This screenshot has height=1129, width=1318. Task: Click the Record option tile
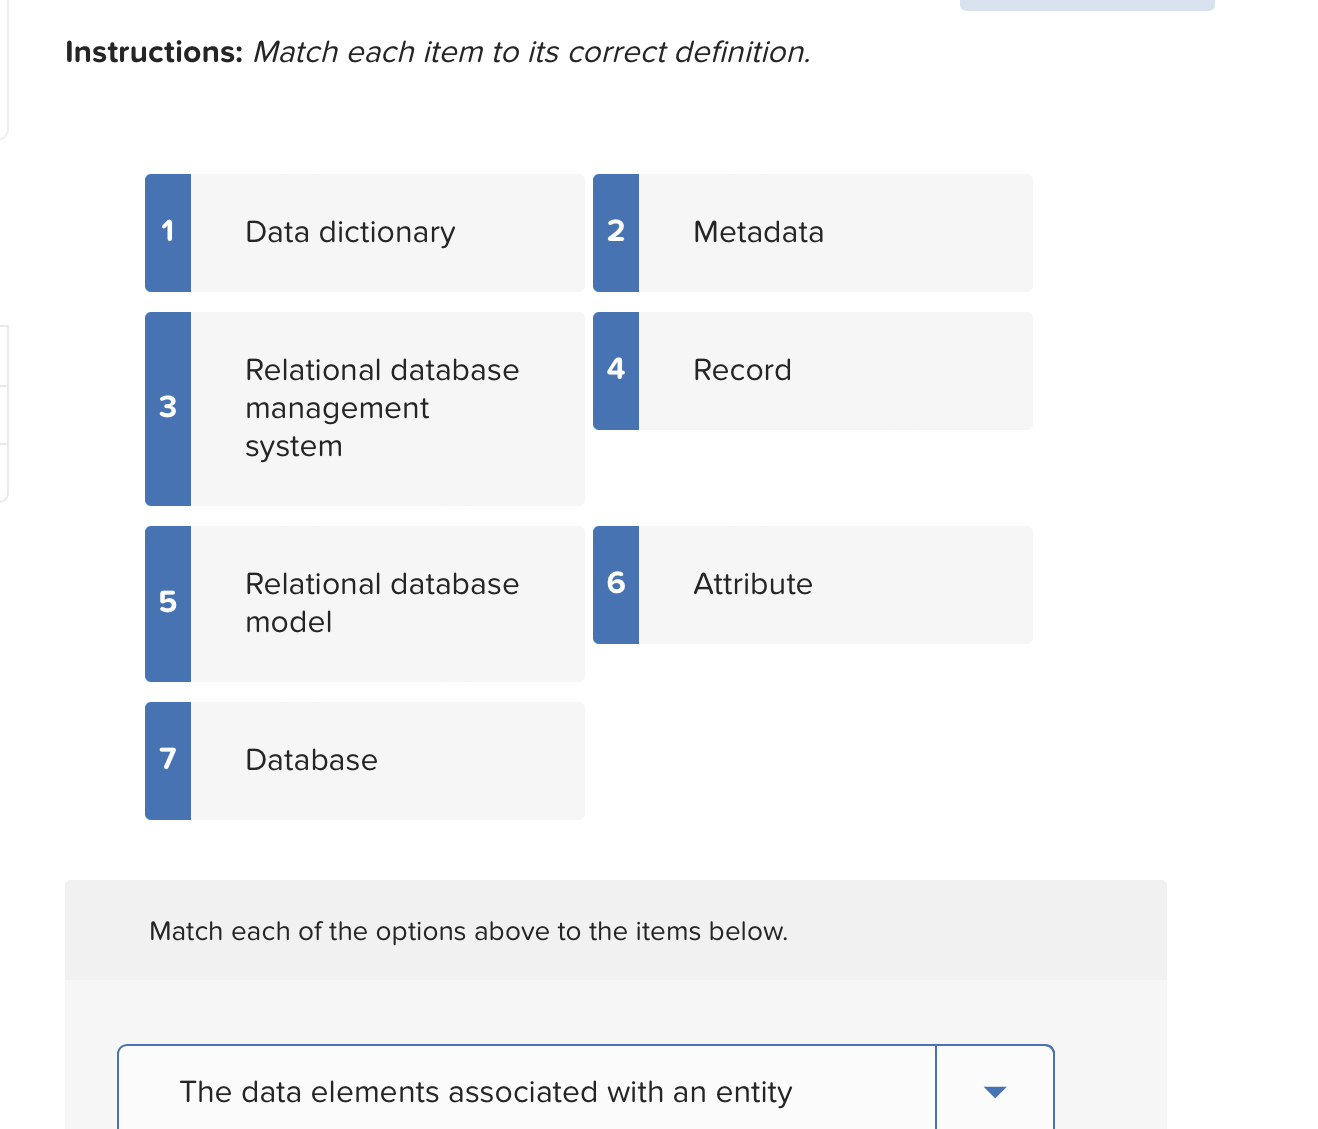(x=836, y=370)
